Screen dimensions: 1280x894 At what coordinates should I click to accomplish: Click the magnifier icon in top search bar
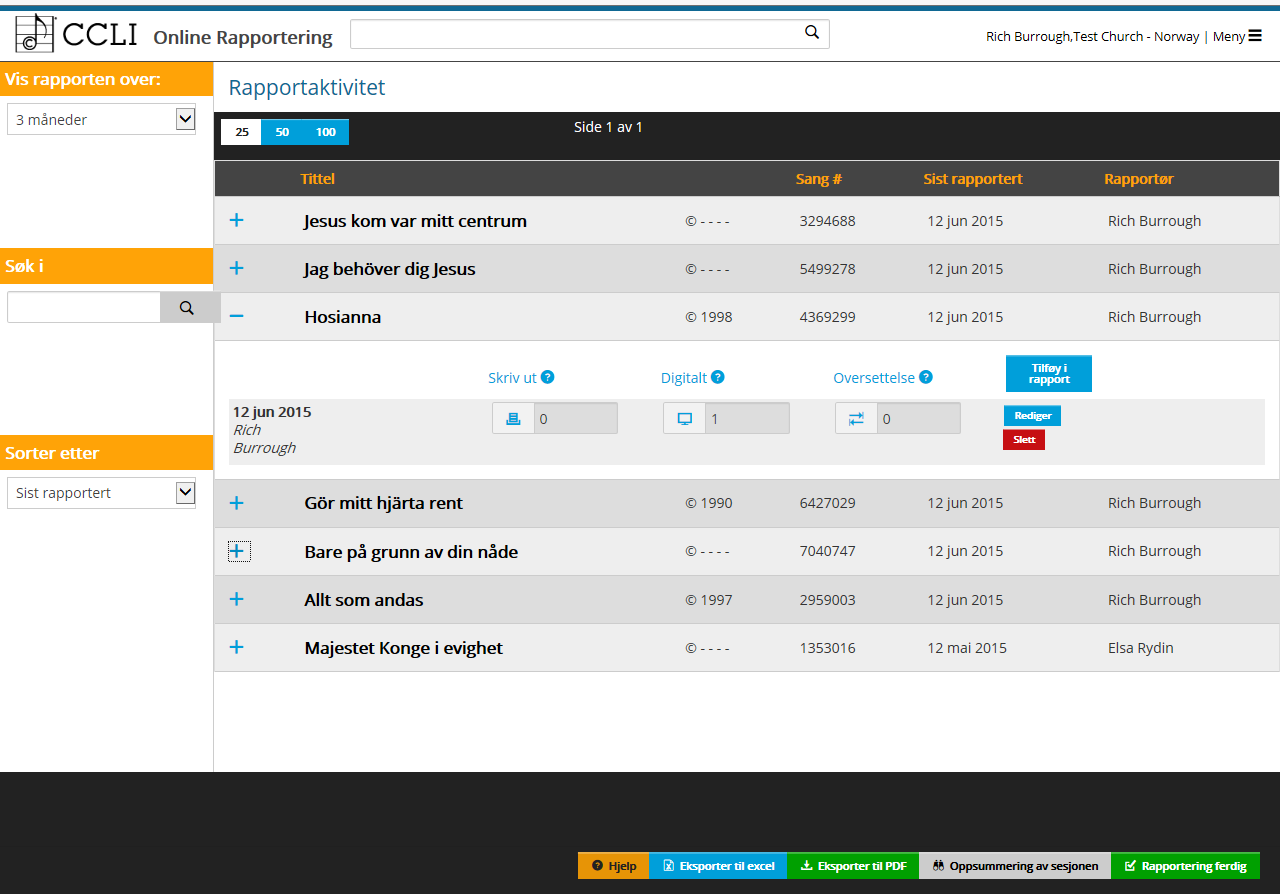pyautogui.click(x=812, y=33)
